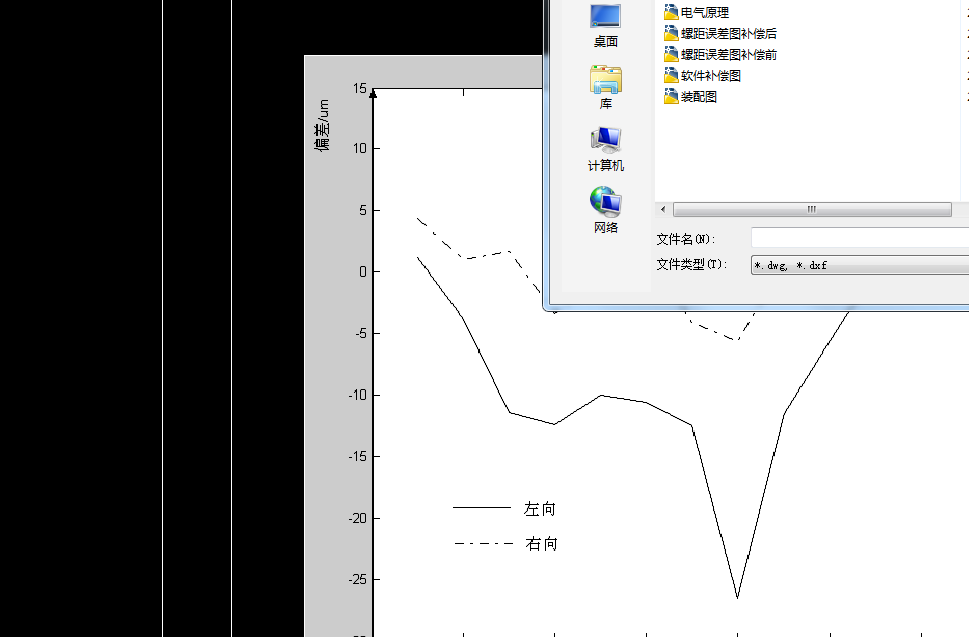Select the 电气原理 file icon

click(x=671, y=12)
